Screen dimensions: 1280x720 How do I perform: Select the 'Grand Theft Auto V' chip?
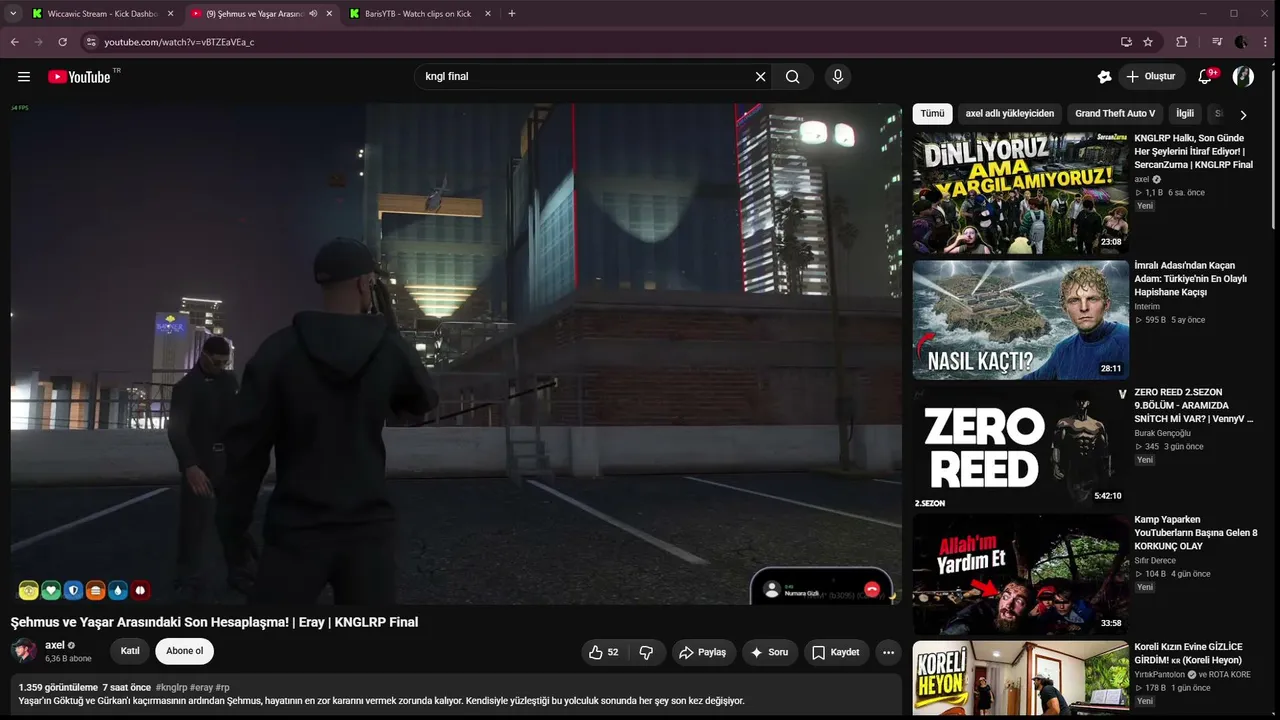[x=1115, y=114]
